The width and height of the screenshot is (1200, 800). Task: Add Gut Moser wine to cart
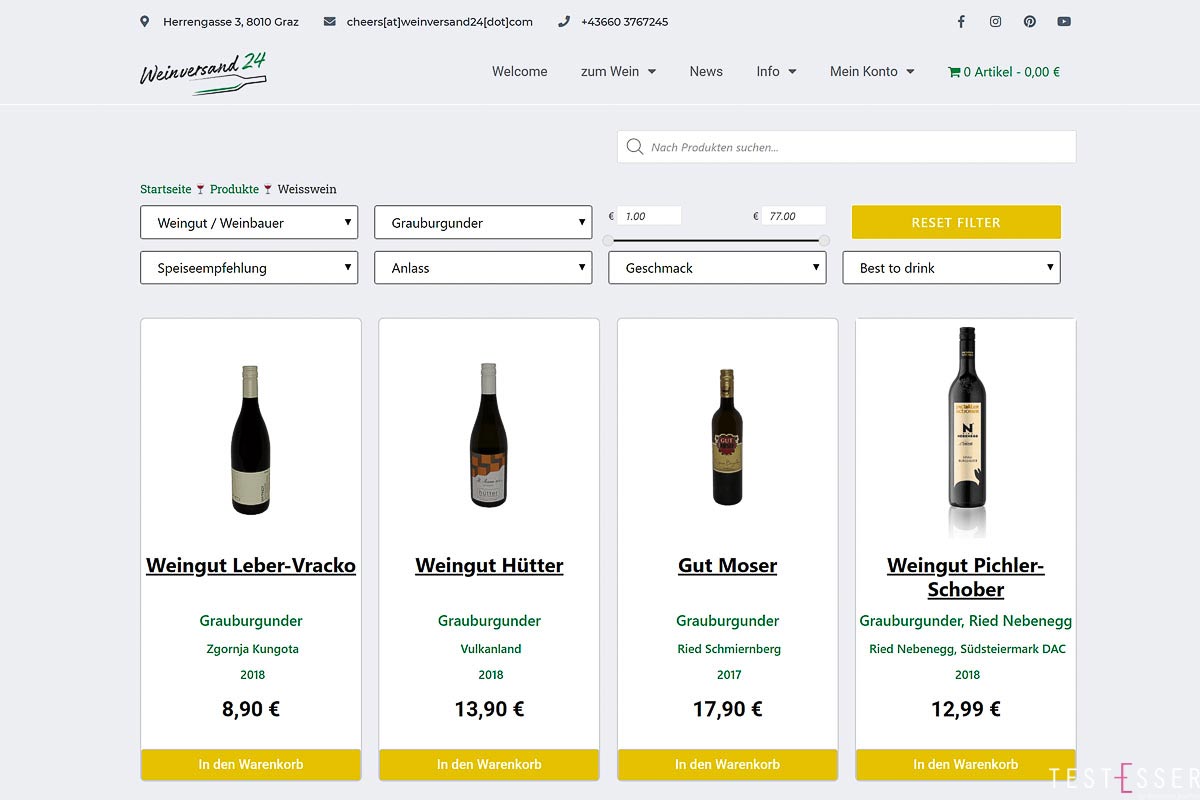coord(728,764)
